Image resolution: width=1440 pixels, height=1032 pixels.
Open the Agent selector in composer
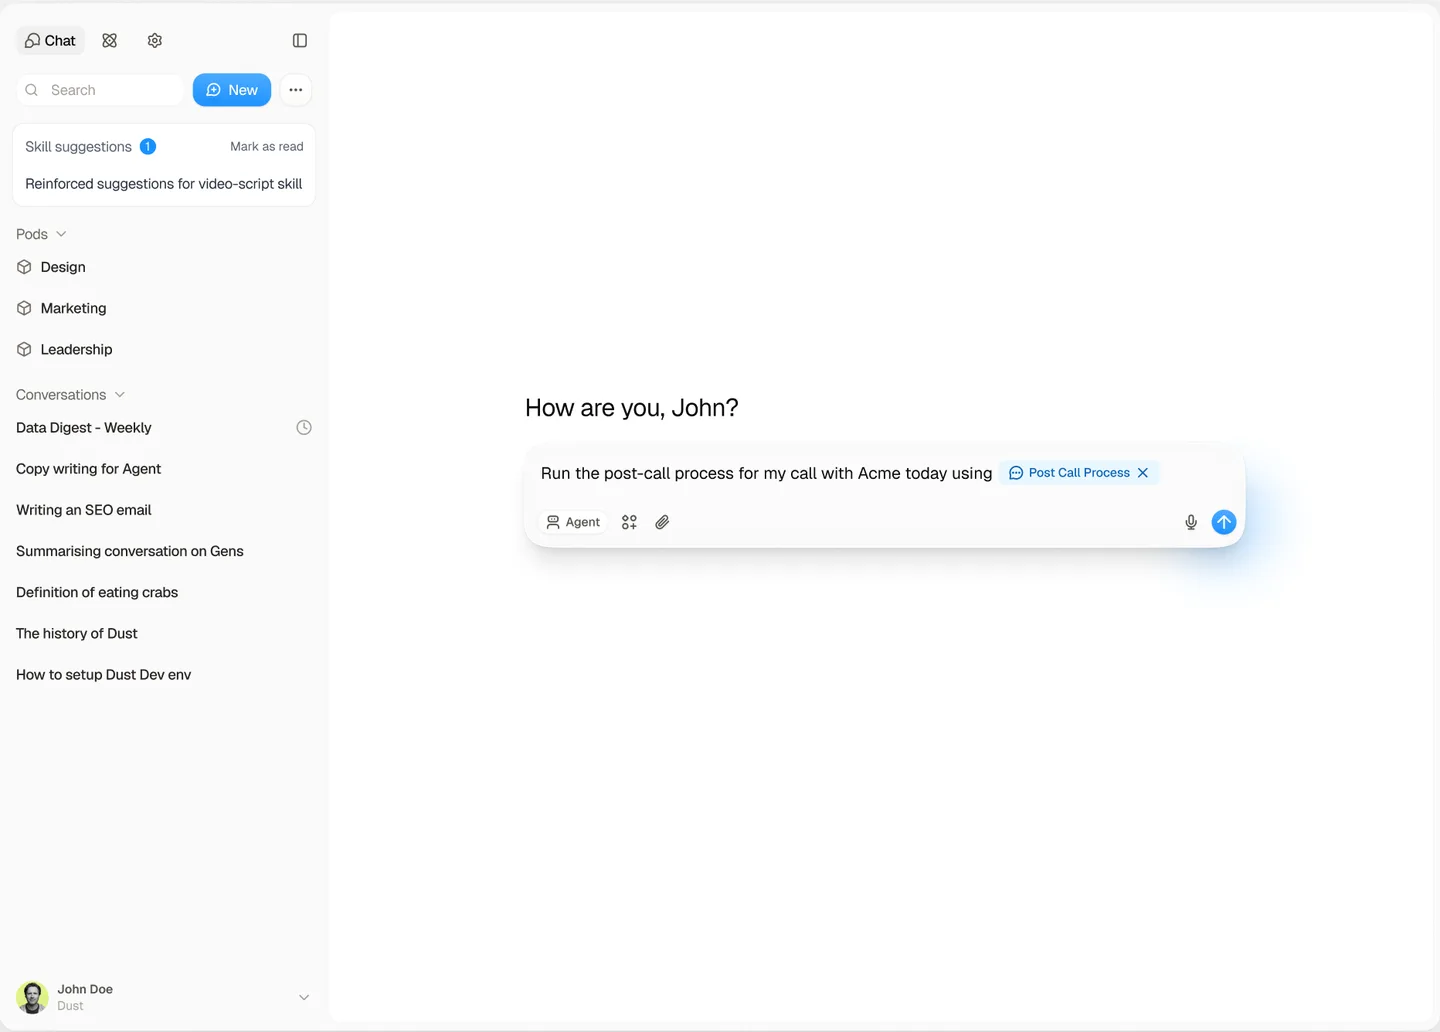[x=573, y=522]
